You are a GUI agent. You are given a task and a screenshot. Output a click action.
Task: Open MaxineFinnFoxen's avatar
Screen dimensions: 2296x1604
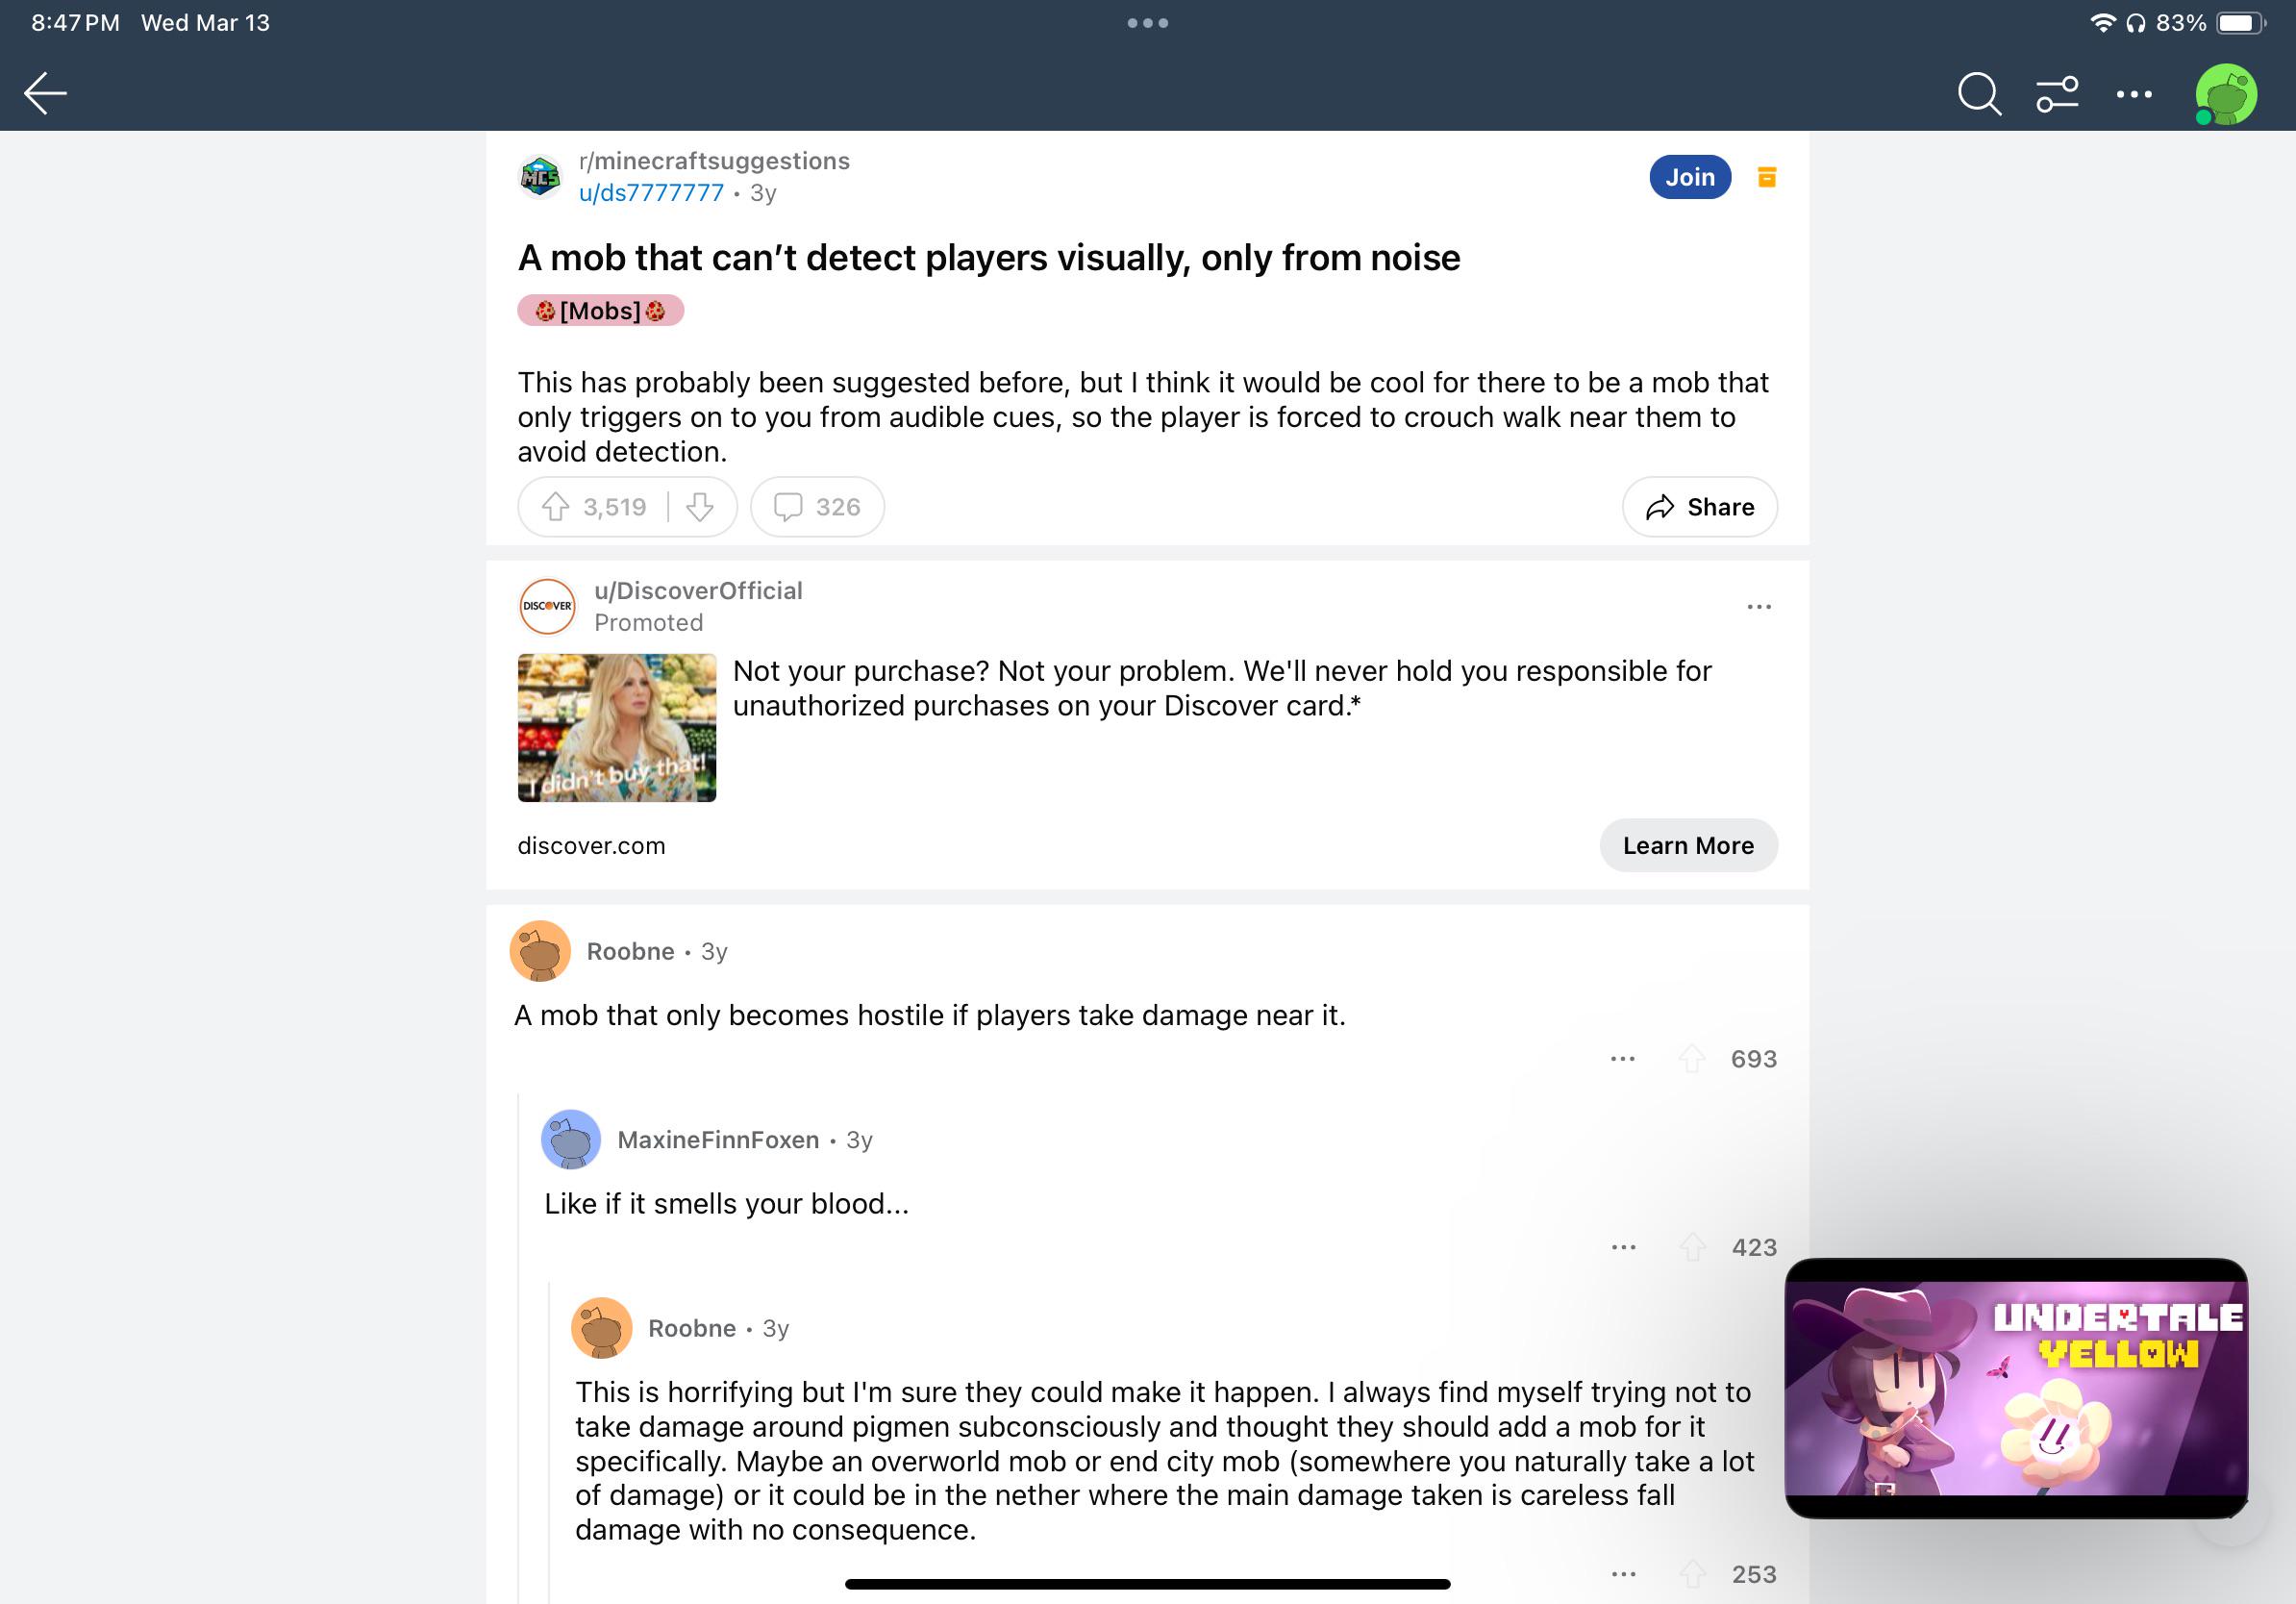571,1139
